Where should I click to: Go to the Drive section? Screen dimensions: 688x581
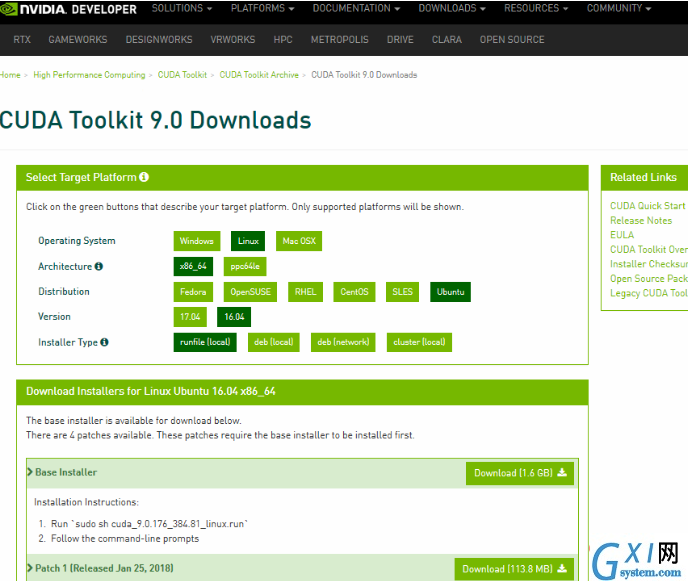[400, 39]
